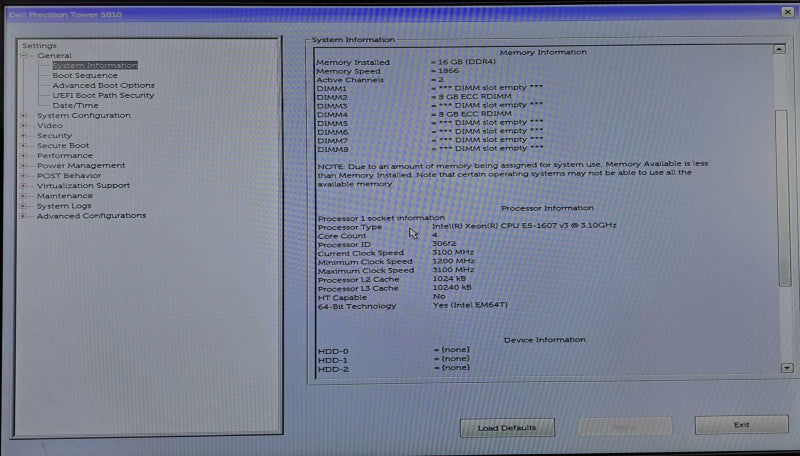Select the System Configuration label

click(x=84, y=115)
